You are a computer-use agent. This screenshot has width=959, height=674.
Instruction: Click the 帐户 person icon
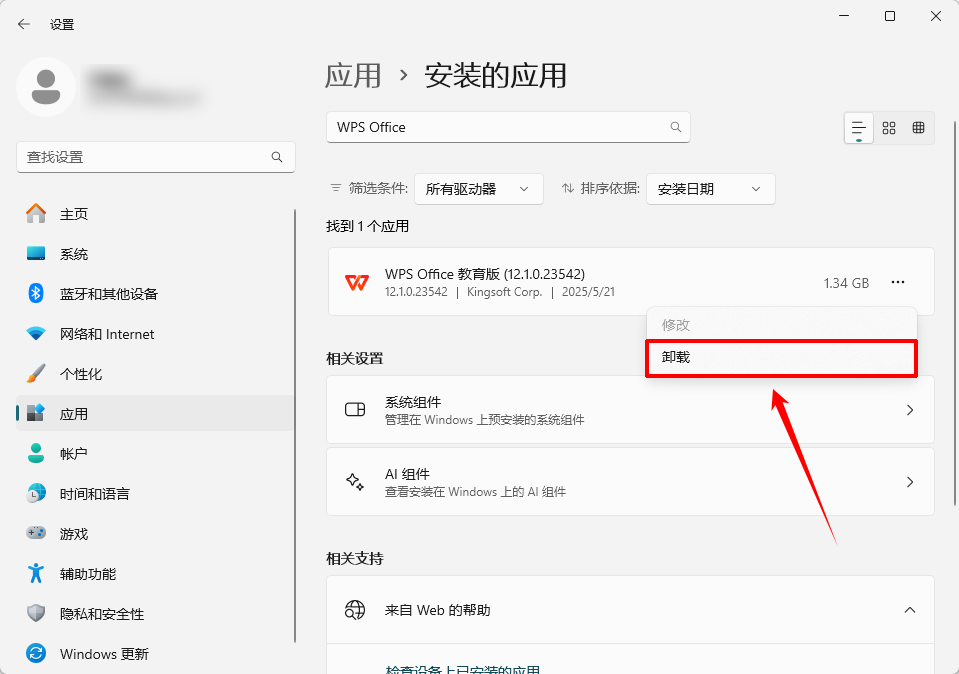(x=36, y=453)
